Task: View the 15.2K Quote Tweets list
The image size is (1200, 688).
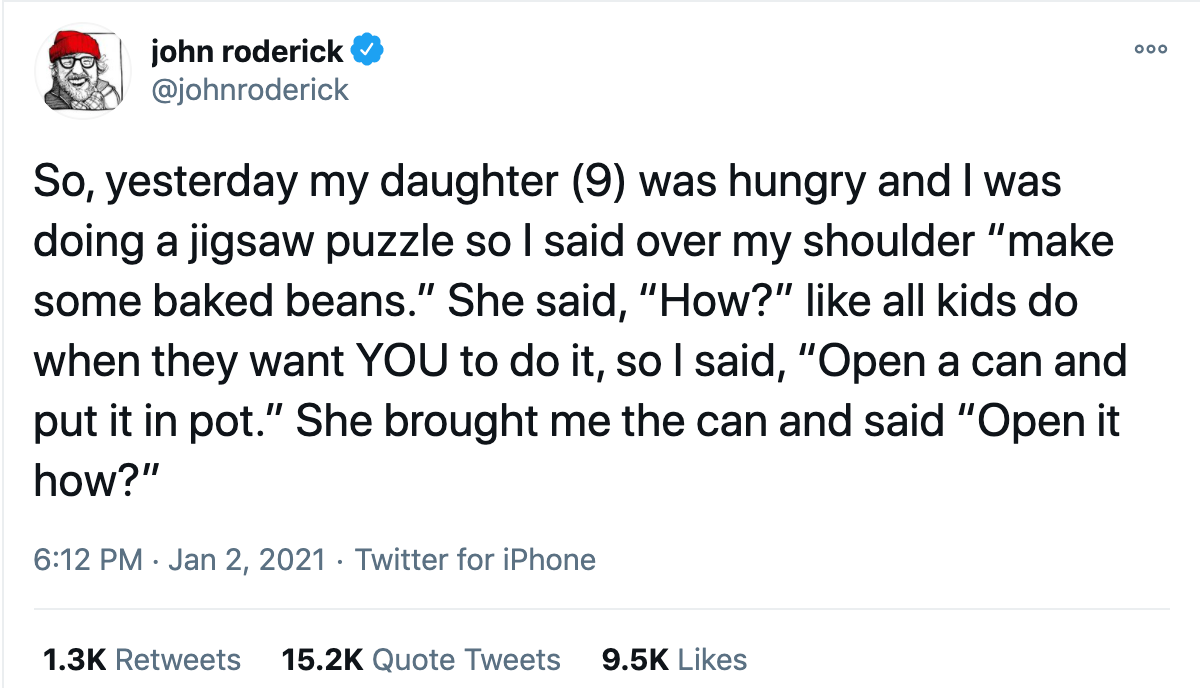Action: click(x=421, y=660)
